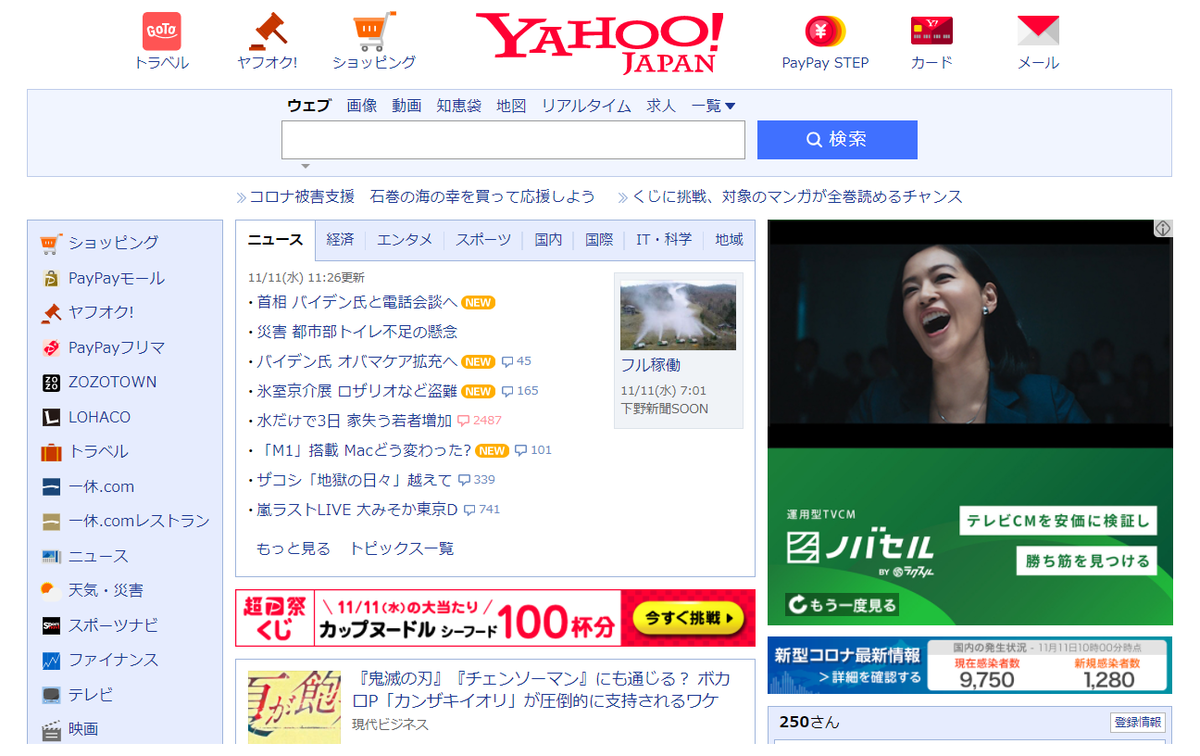
Task: Click the ad info icon on video ad
Action: [1162, 229]
